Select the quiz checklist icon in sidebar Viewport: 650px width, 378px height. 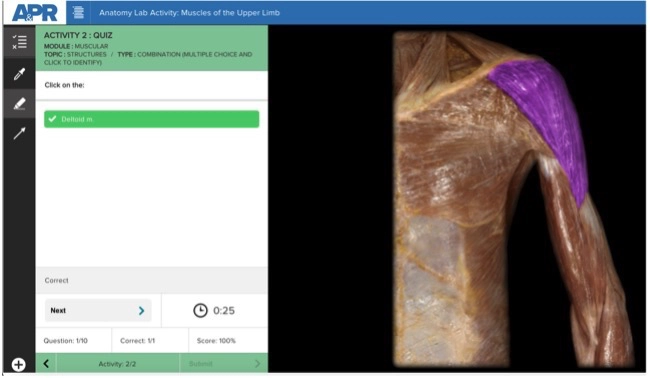point(19,42)
